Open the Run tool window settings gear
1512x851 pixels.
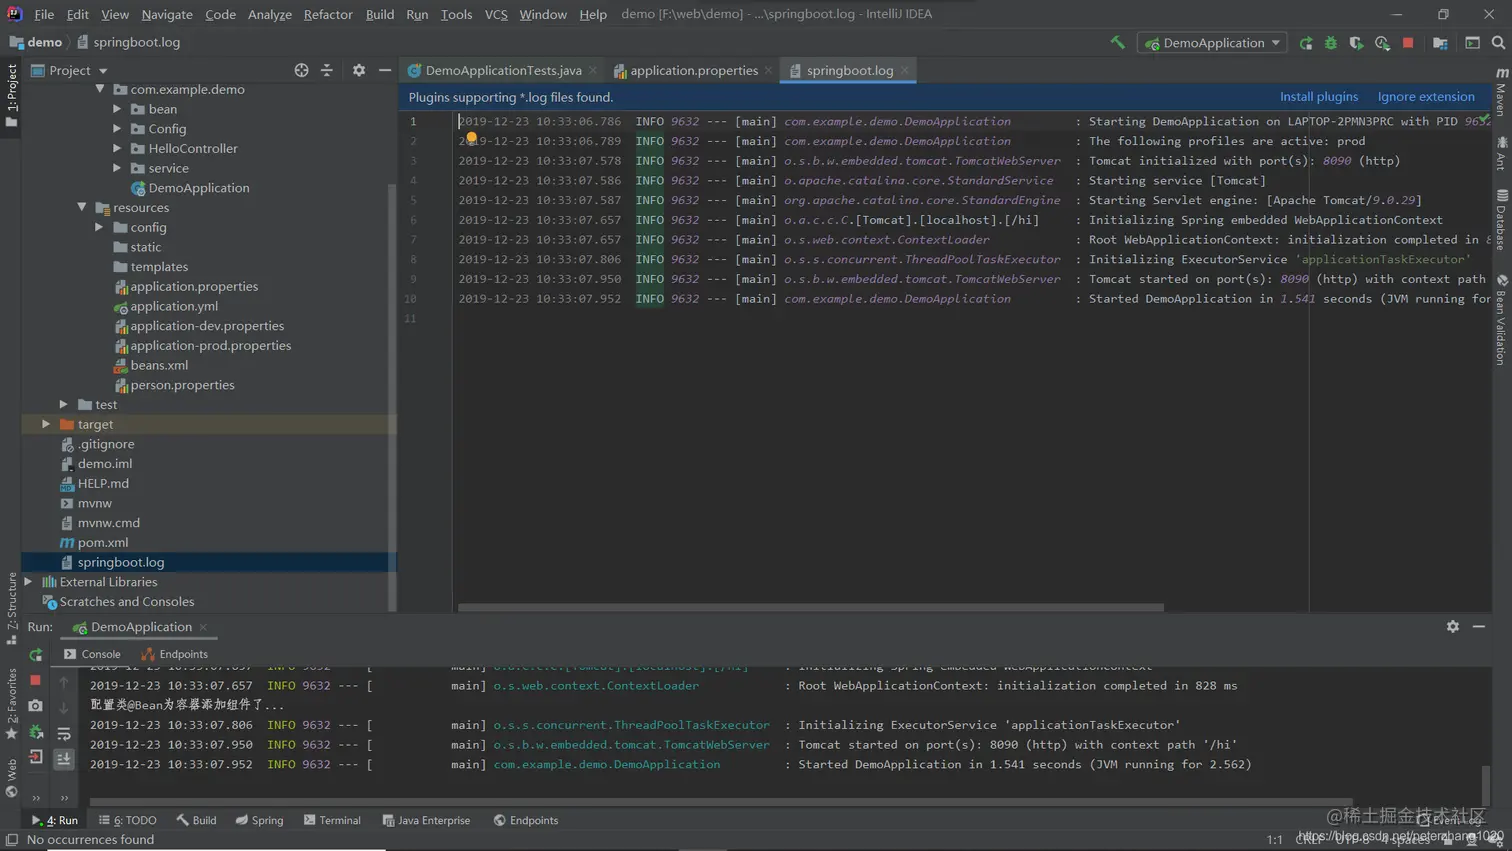tap(1452, 626)
